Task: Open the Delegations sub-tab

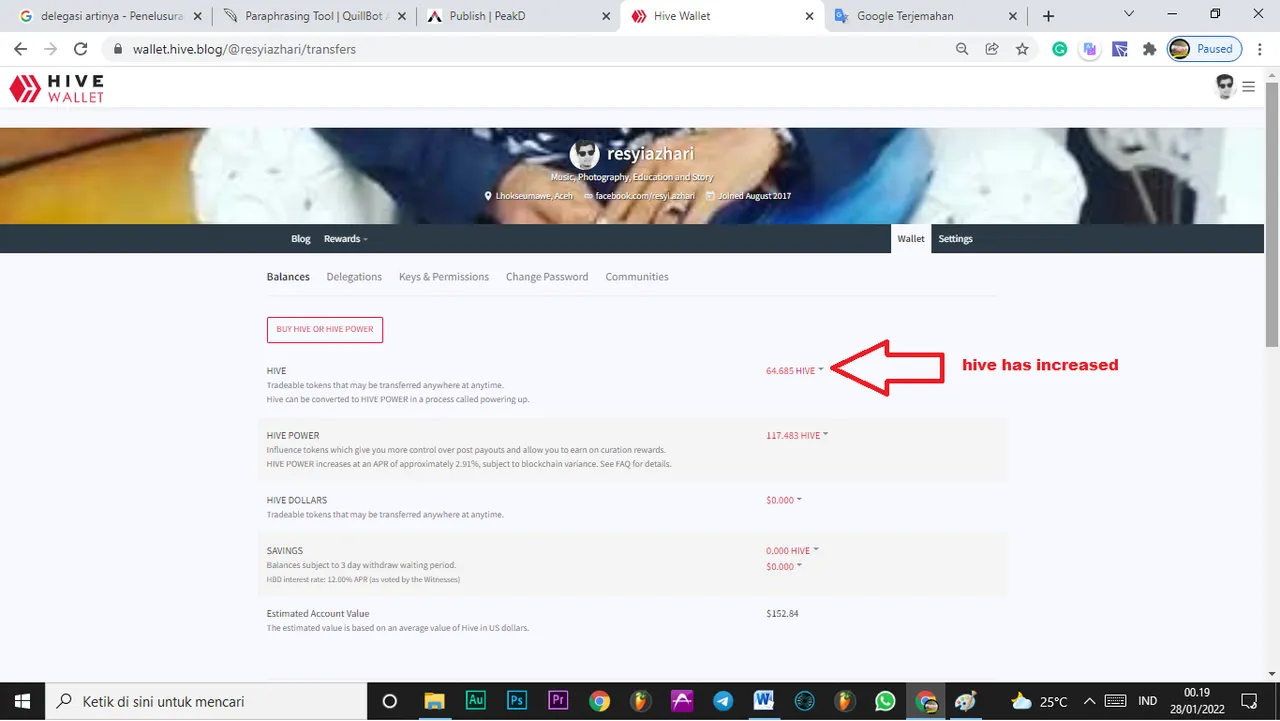Action: point(354,277)
